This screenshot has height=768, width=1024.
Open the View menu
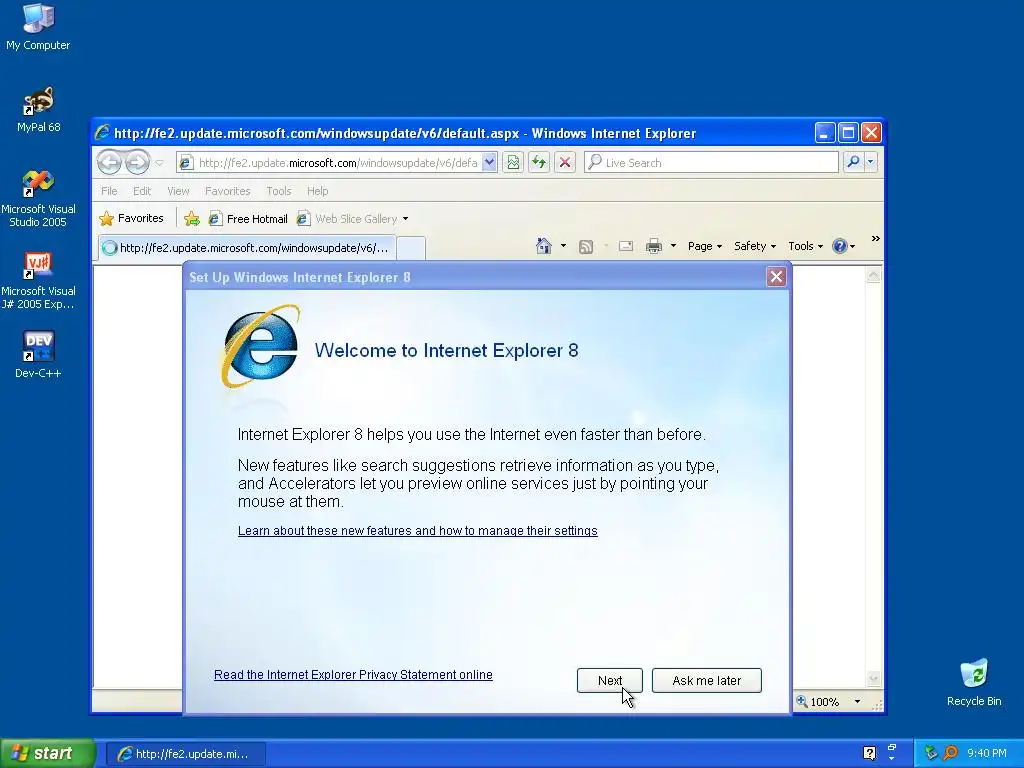[178, 191]
